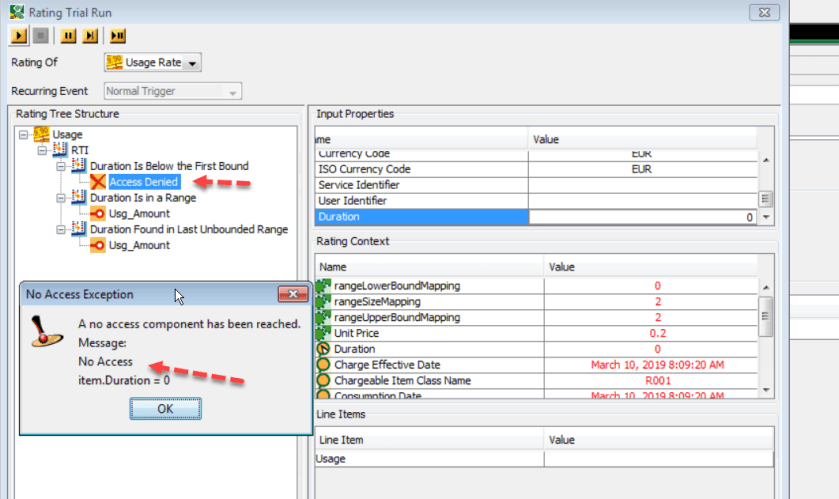Click the Pause toolbar icon

(68, 36)
